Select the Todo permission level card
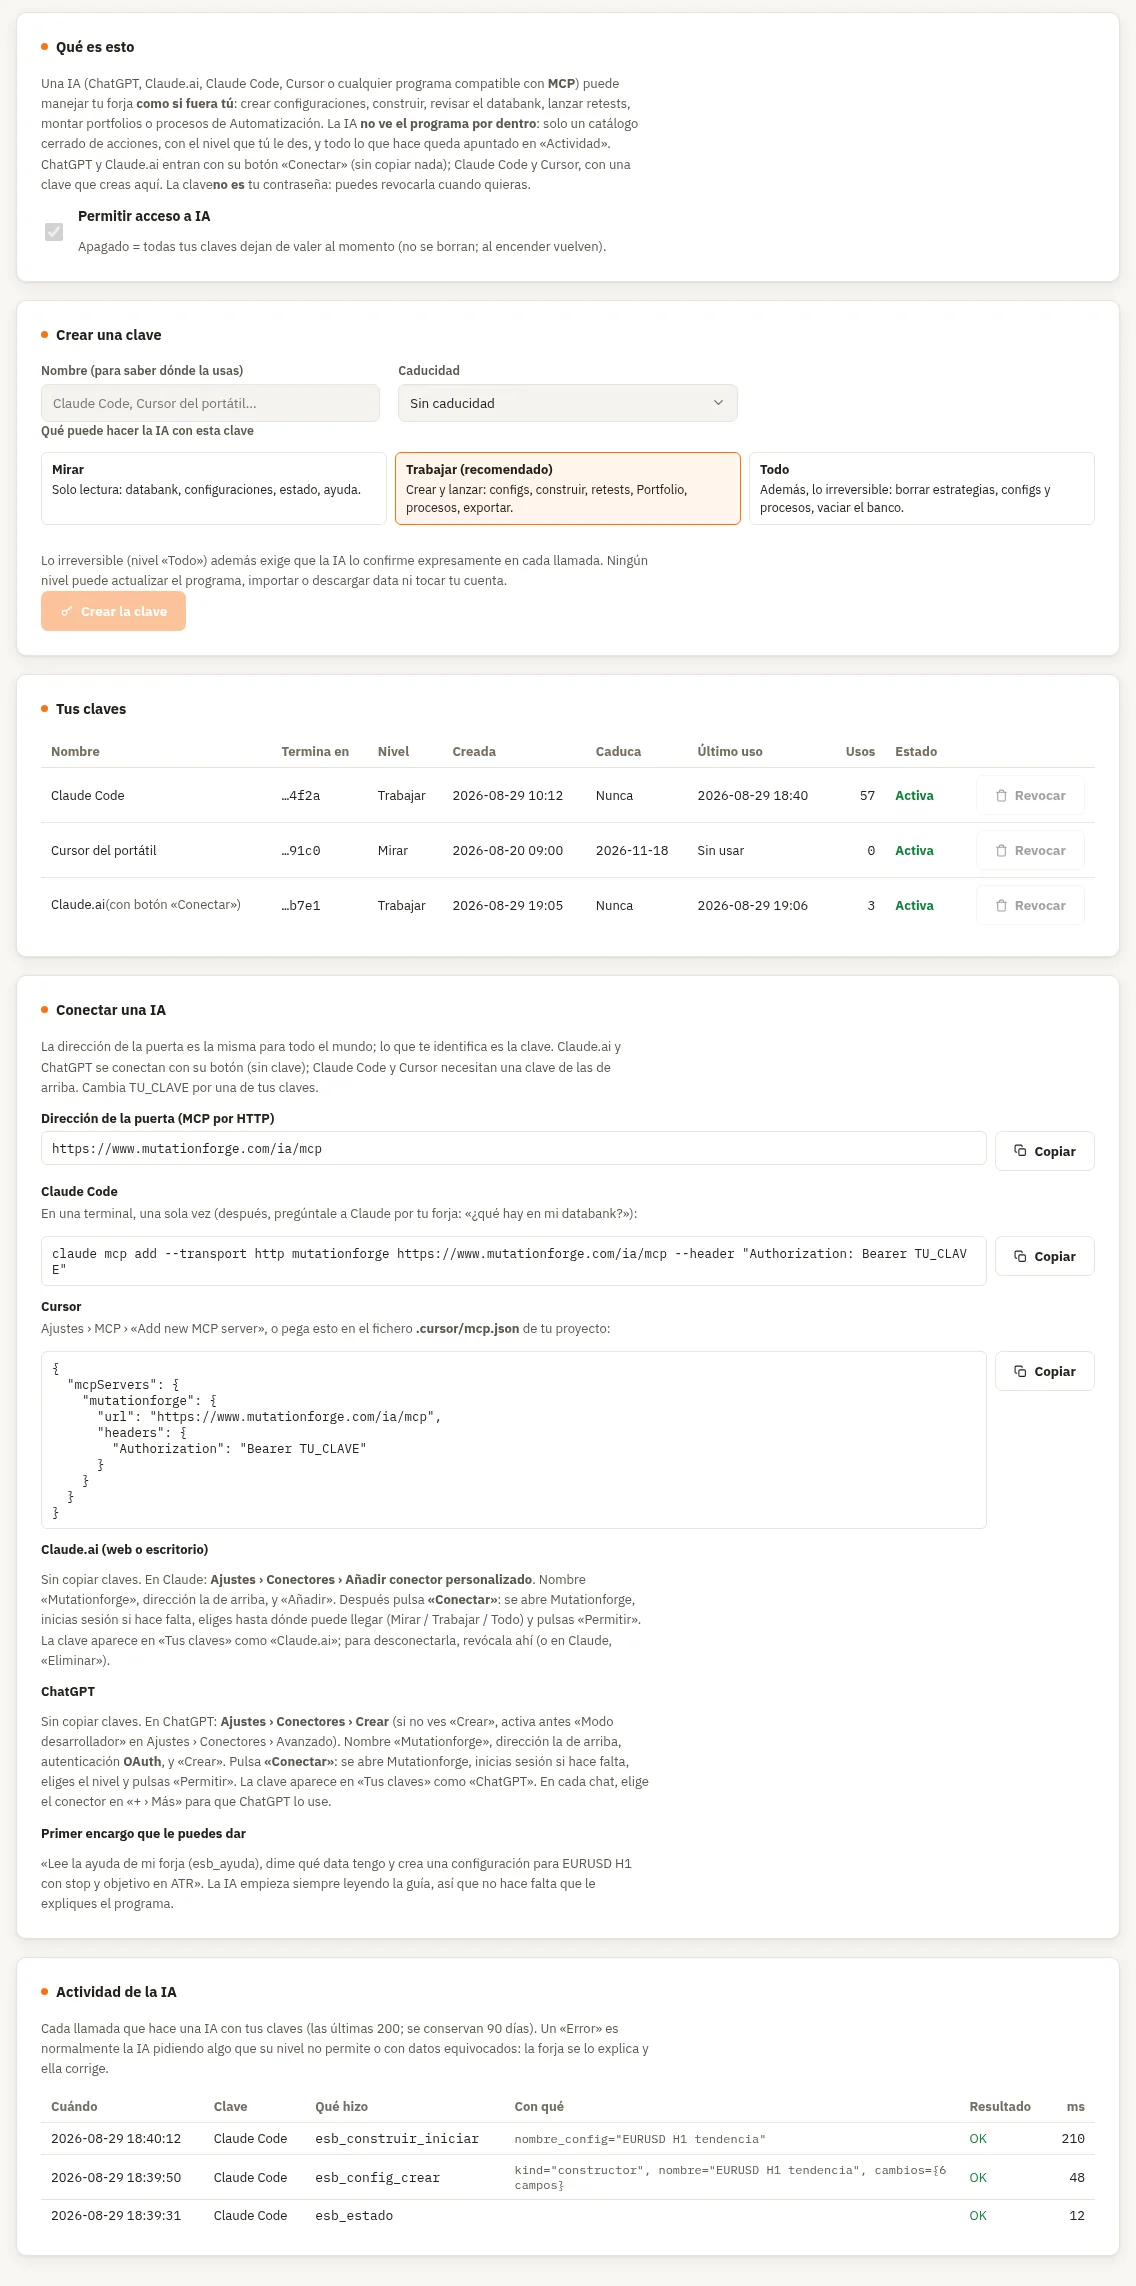 [x=921, y=488]
